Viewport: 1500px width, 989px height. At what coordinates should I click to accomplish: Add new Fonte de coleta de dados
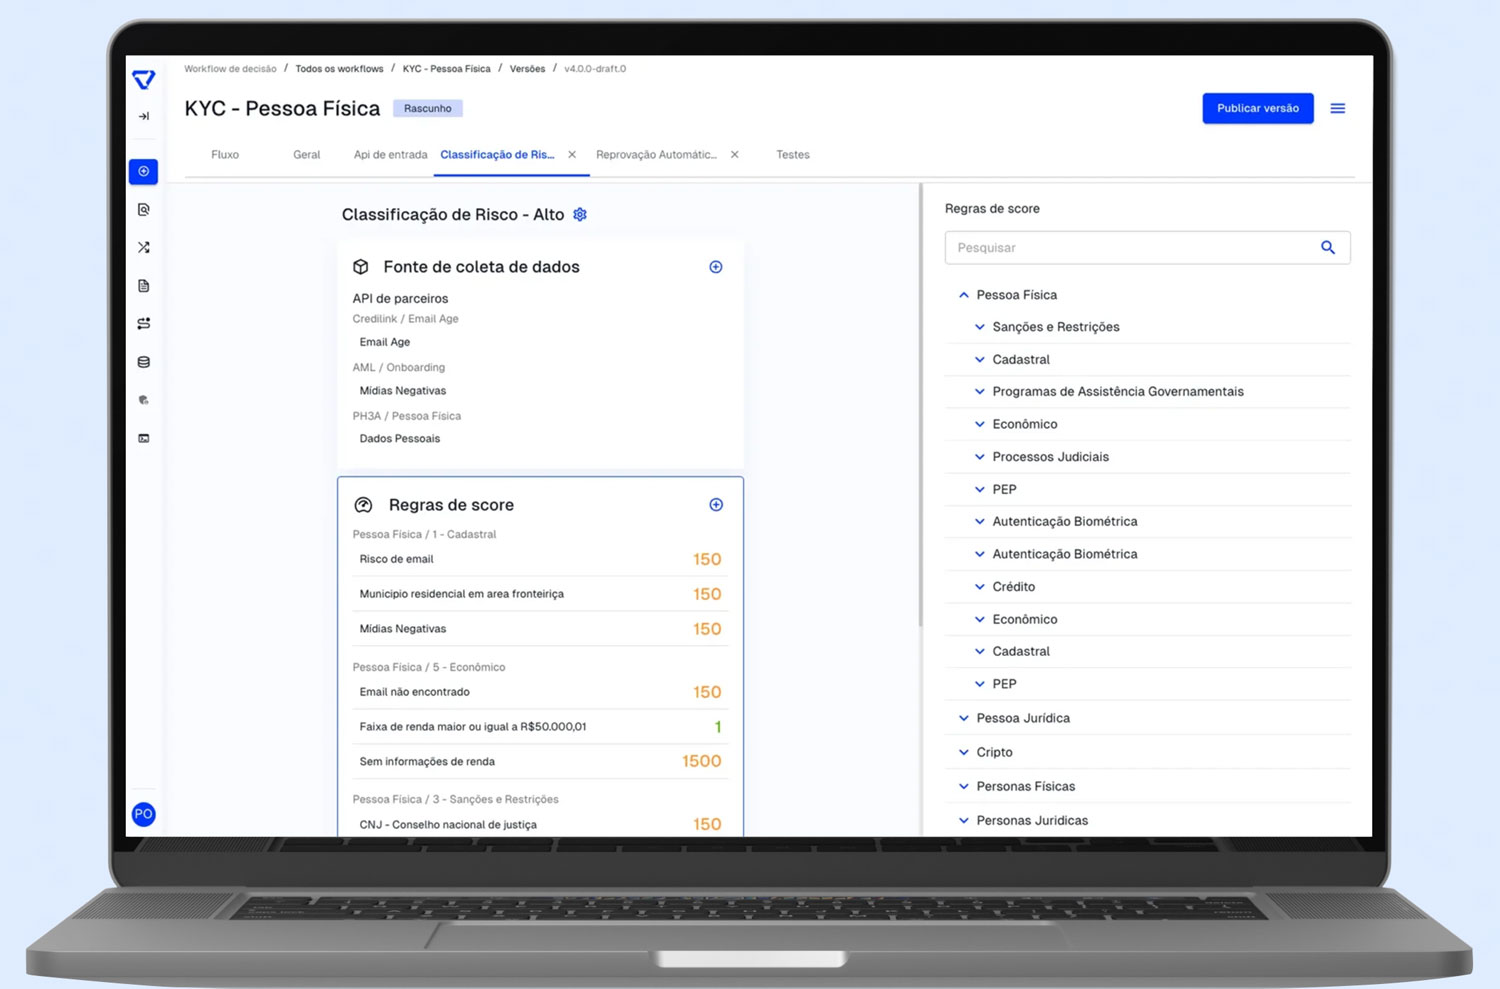point(716,267)
